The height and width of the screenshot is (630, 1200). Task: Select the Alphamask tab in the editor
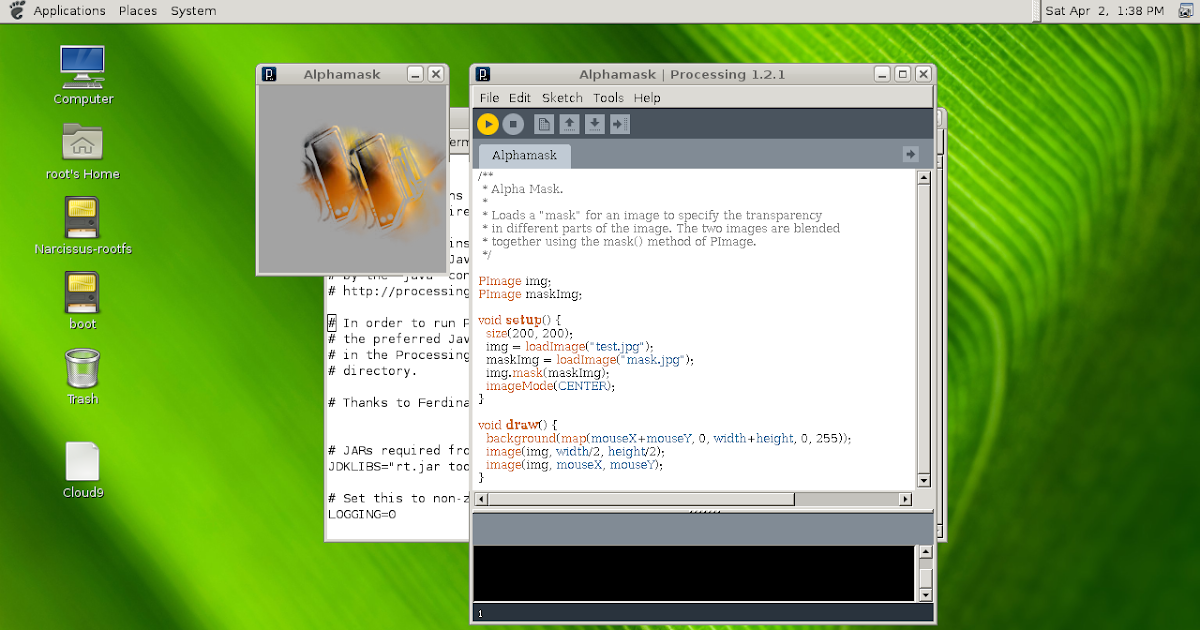coord(523,155)
